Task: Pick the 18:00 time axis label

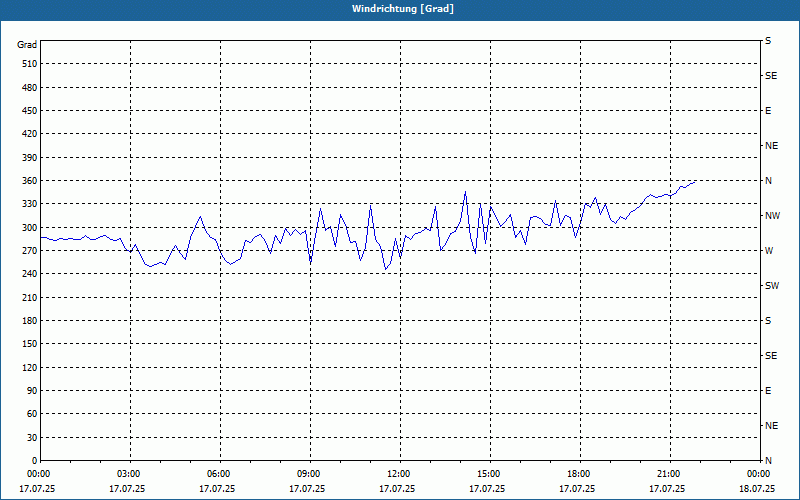Action: 581,474
